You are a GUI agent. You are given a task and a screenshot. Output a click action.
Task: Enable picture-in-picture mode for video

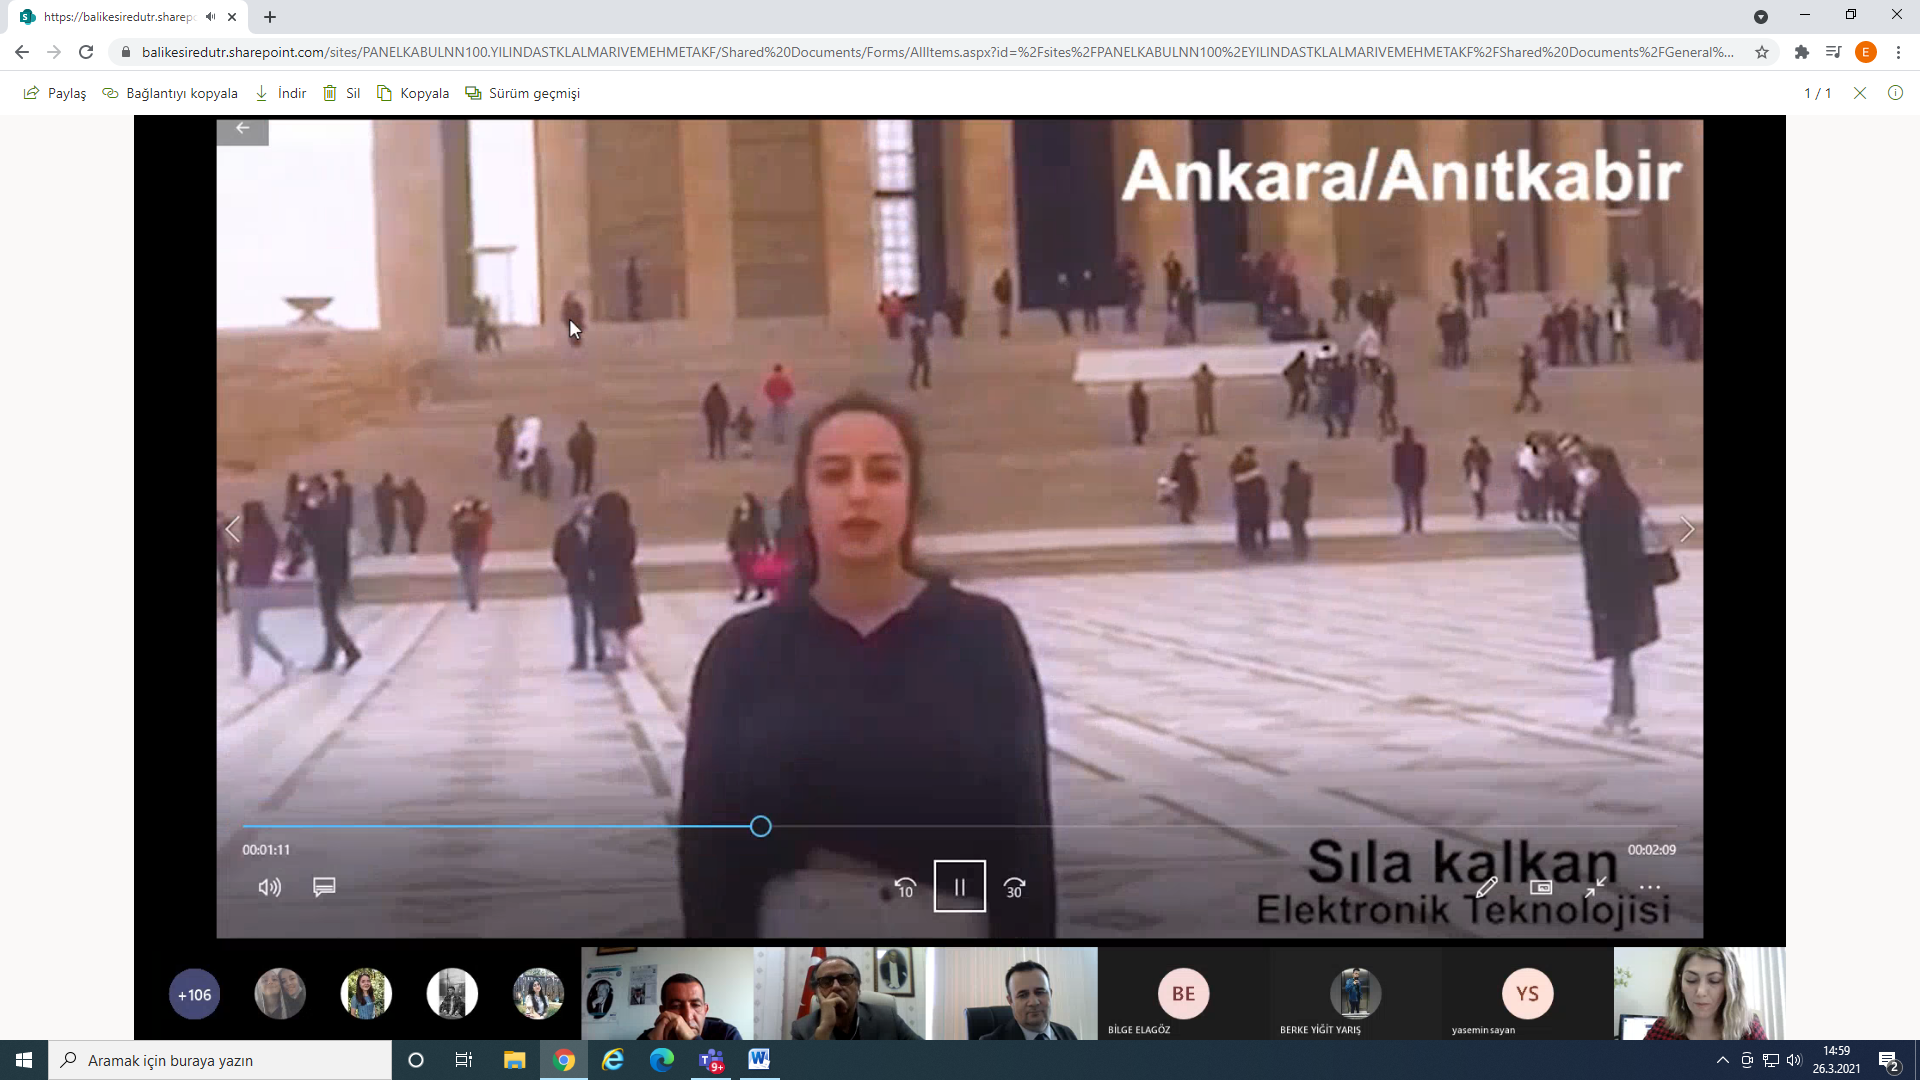point(1541,887)
